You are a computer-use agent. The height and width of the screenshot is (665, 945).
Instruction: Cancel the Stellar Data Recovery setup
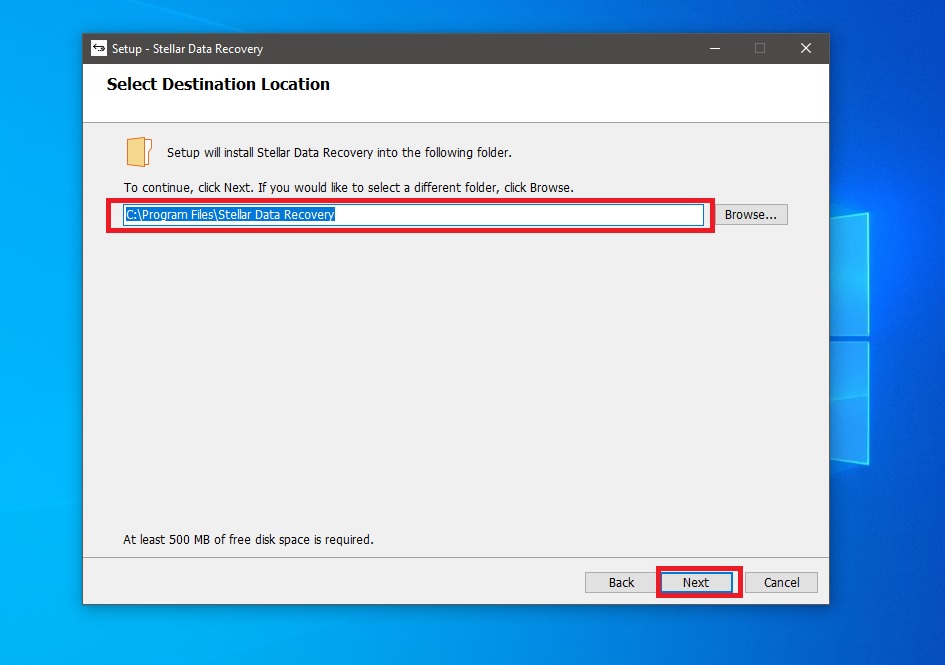781,582
